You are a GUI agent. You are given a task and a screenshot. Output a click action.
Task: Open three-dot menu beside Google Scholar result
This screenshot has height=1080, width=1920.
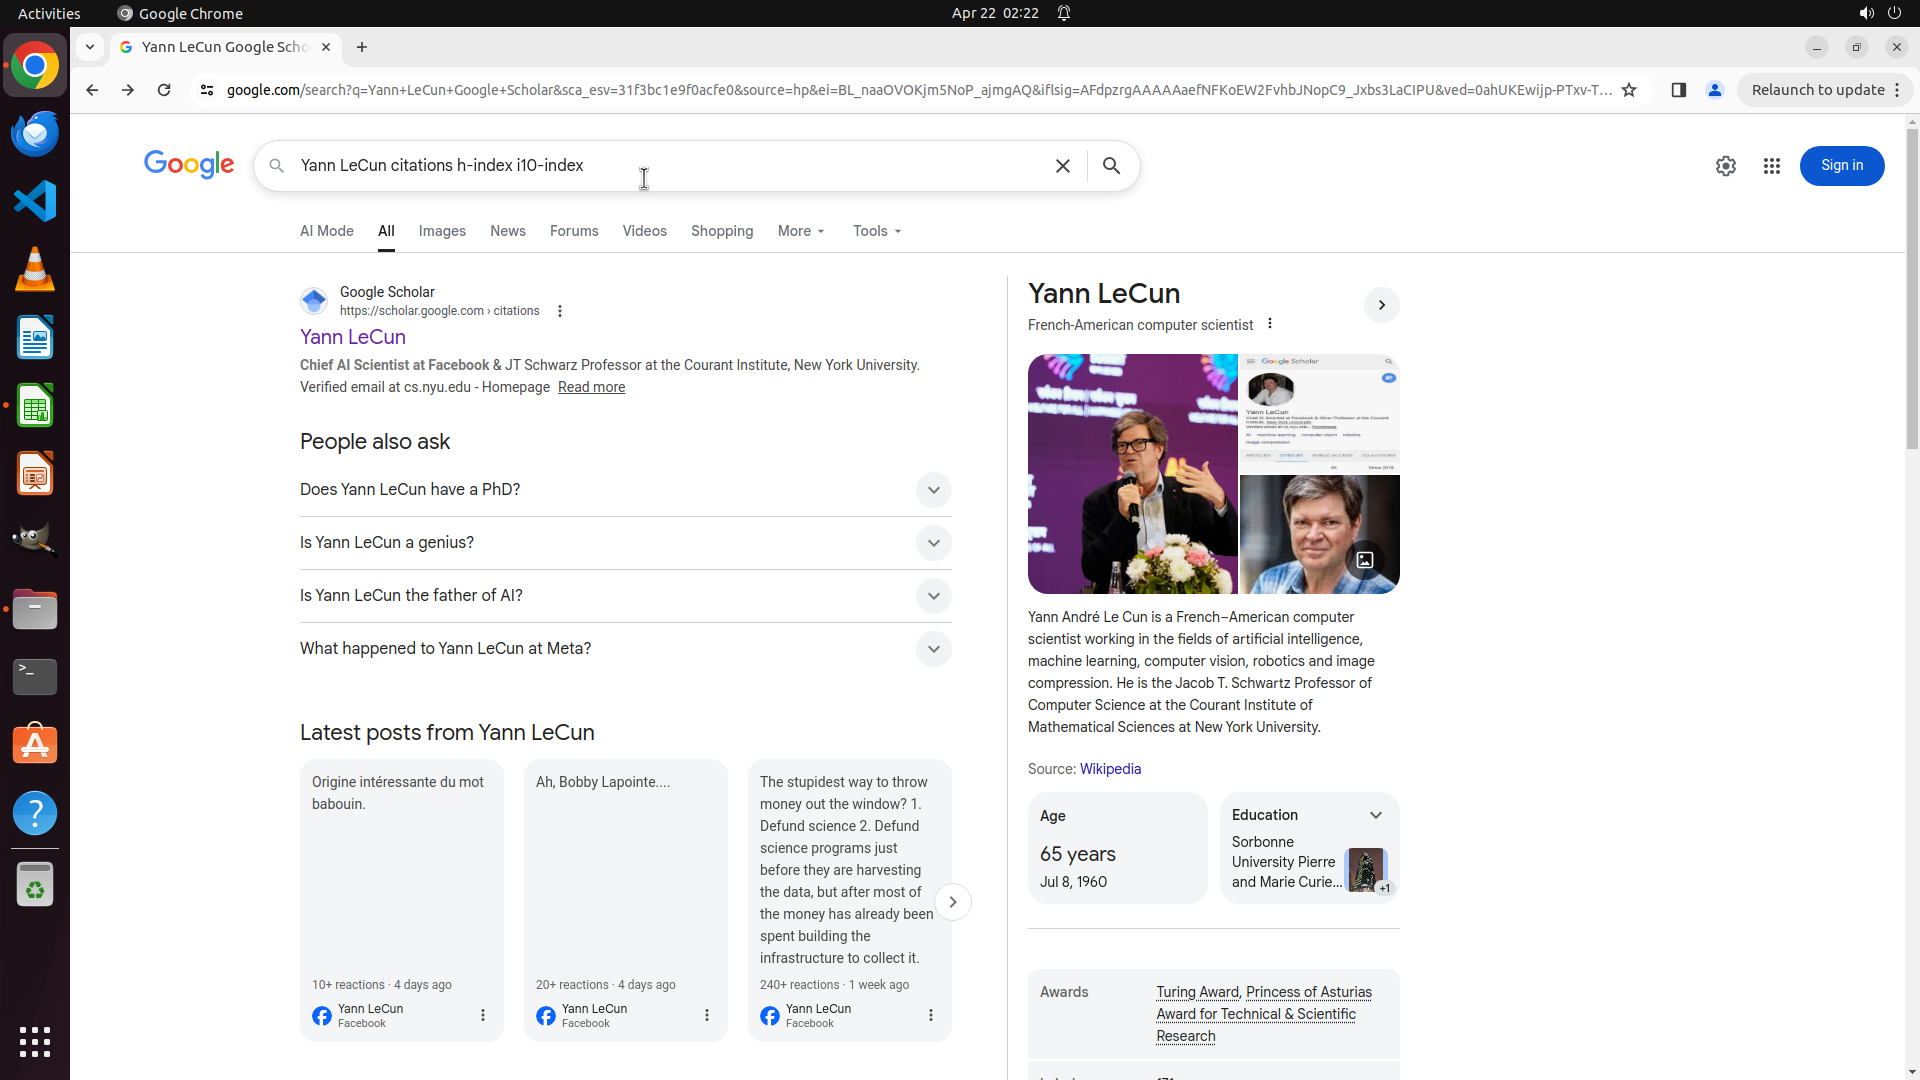point(560,311)
